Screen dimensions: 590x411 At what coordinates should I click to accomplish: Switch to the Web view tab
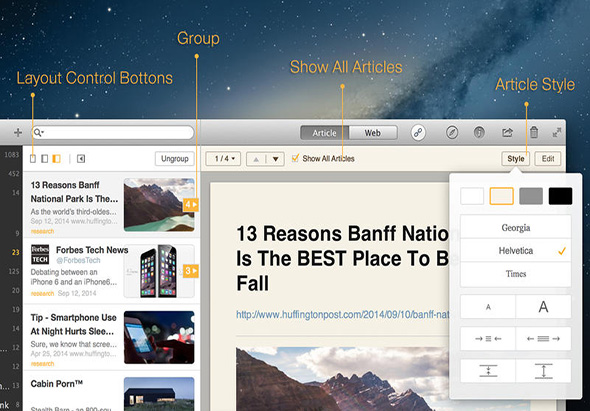tap(373, 133)
